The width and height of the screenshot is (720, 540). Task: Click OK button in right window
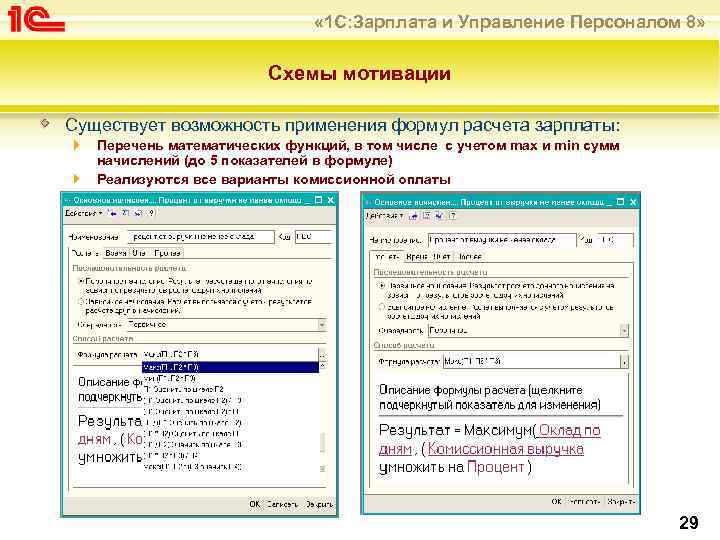coord(557,501)
